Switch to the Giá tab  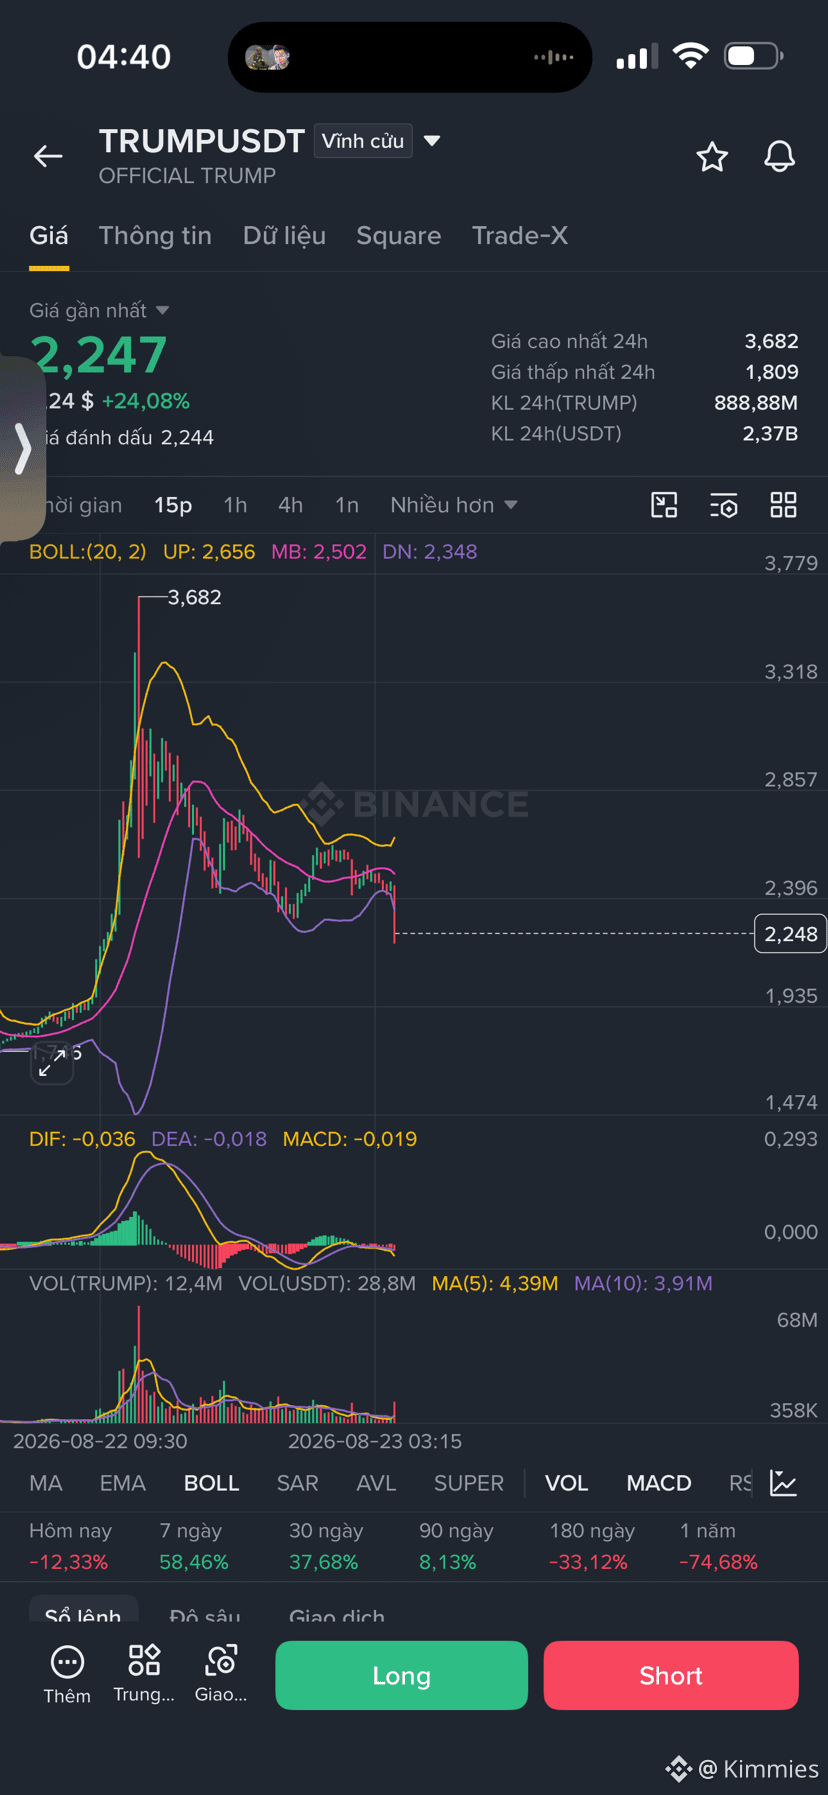[x=49, y=236]
